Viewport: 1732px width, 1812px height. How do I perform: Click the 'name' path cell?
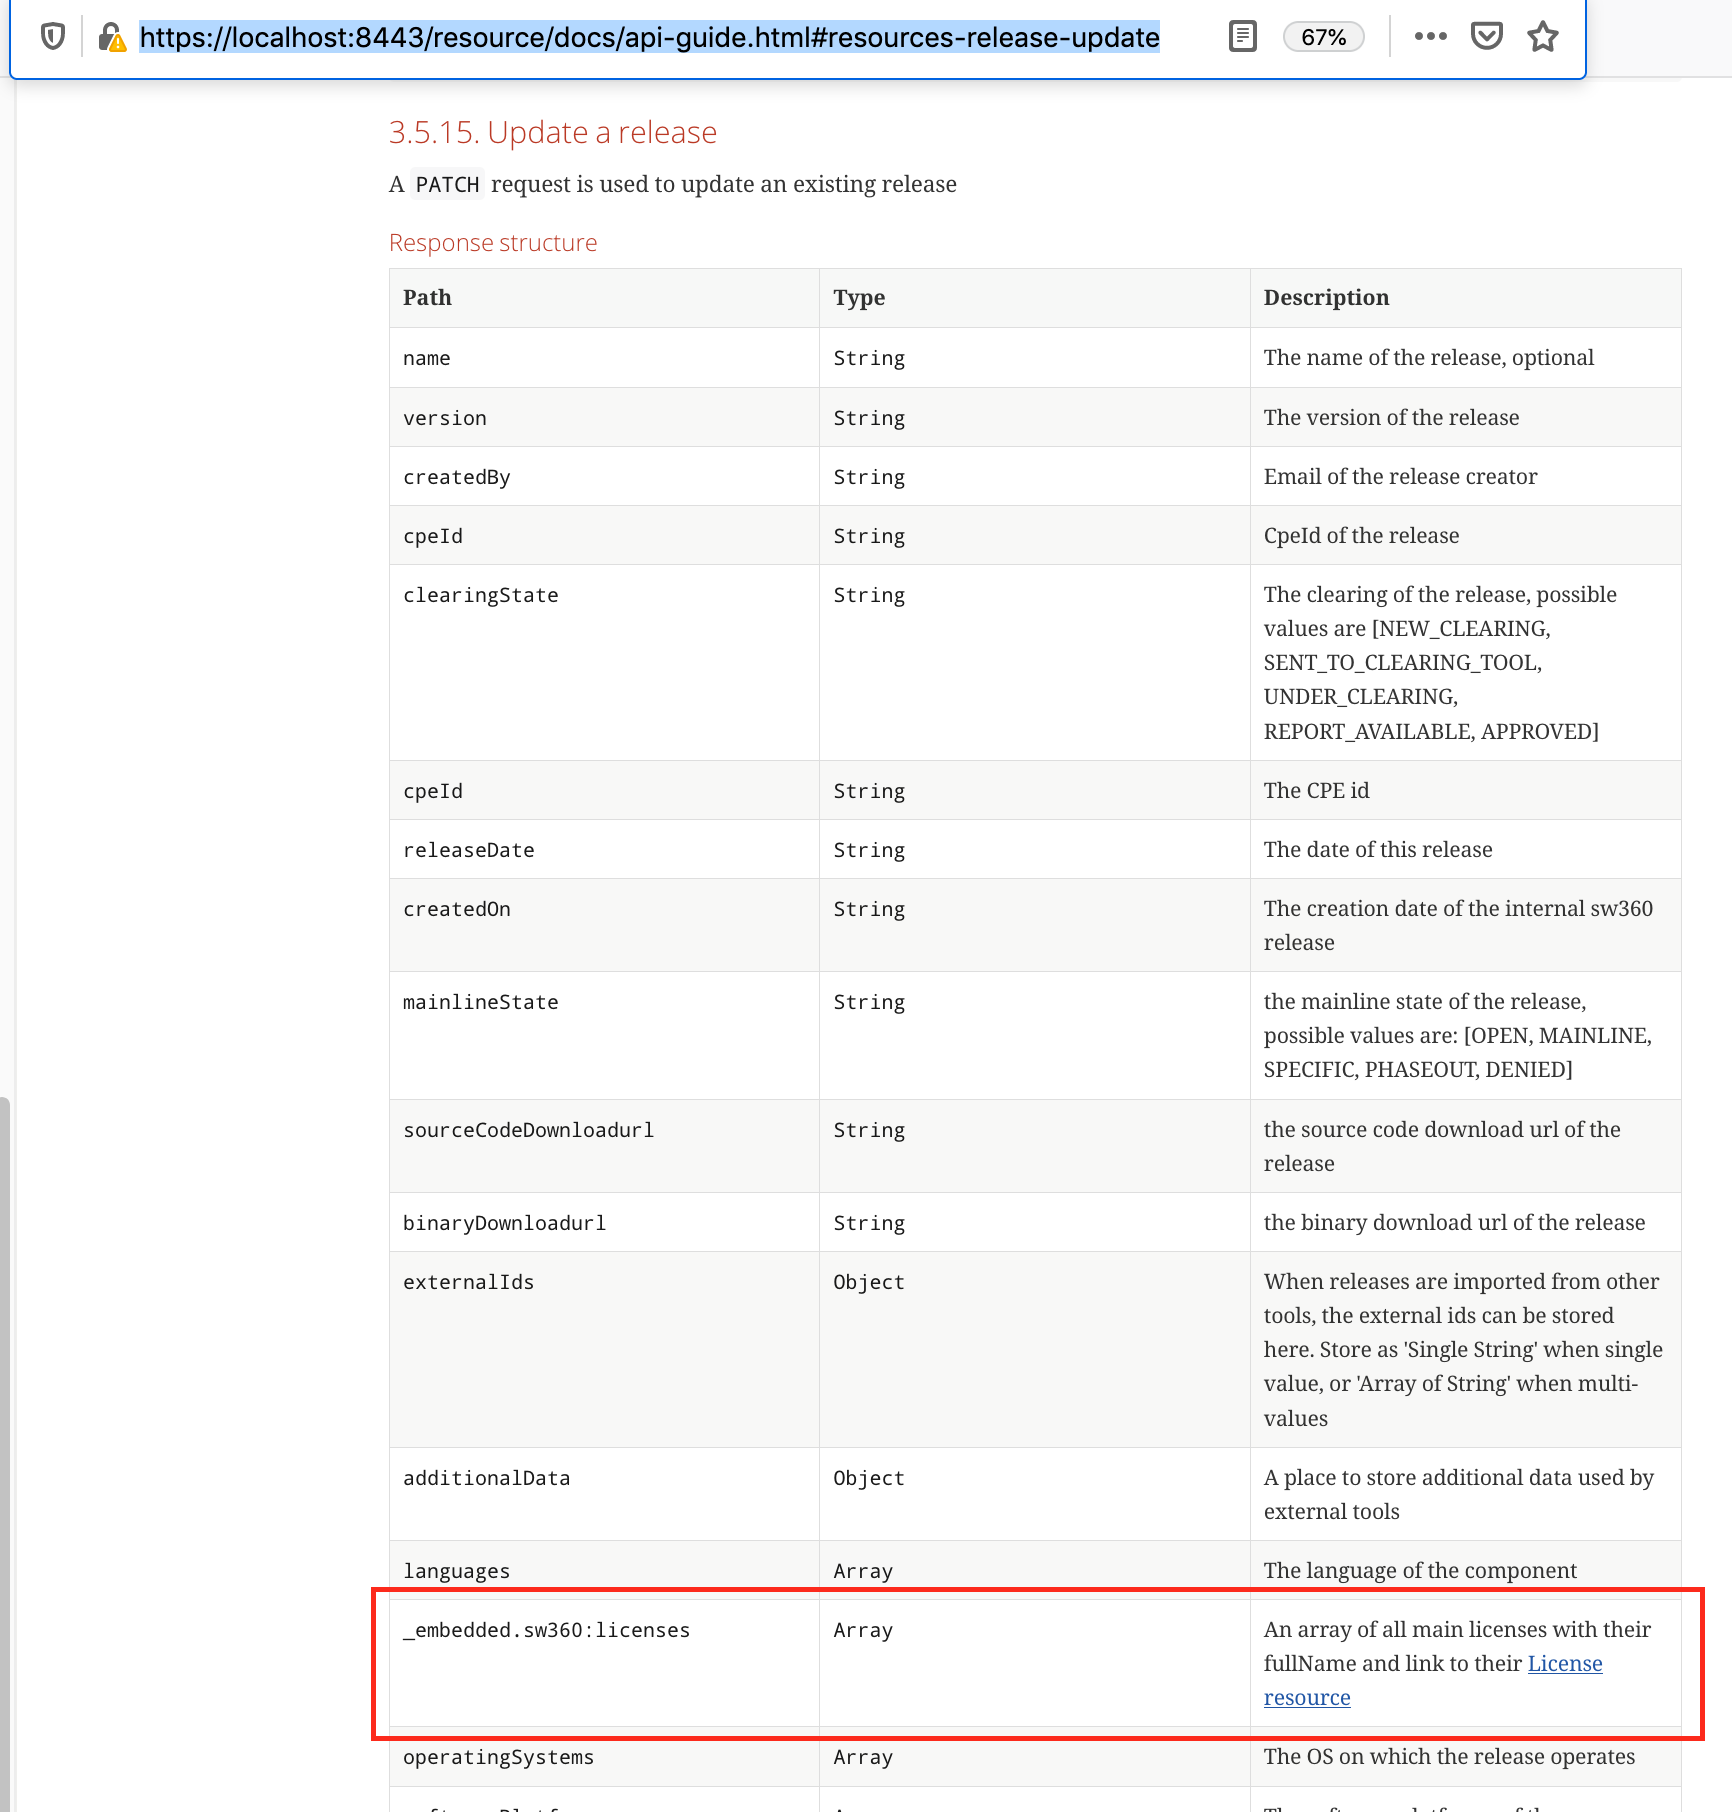pyautogui.click(x=604, y=358)
